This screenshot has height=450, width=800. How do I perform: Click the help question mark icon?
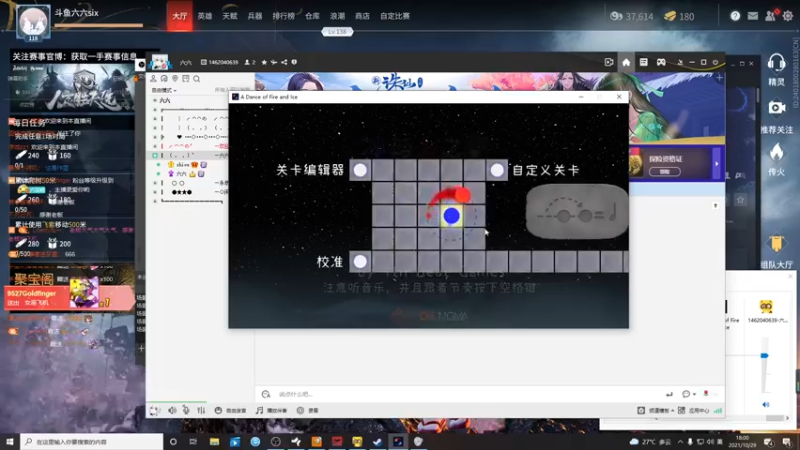coord(735,16)
